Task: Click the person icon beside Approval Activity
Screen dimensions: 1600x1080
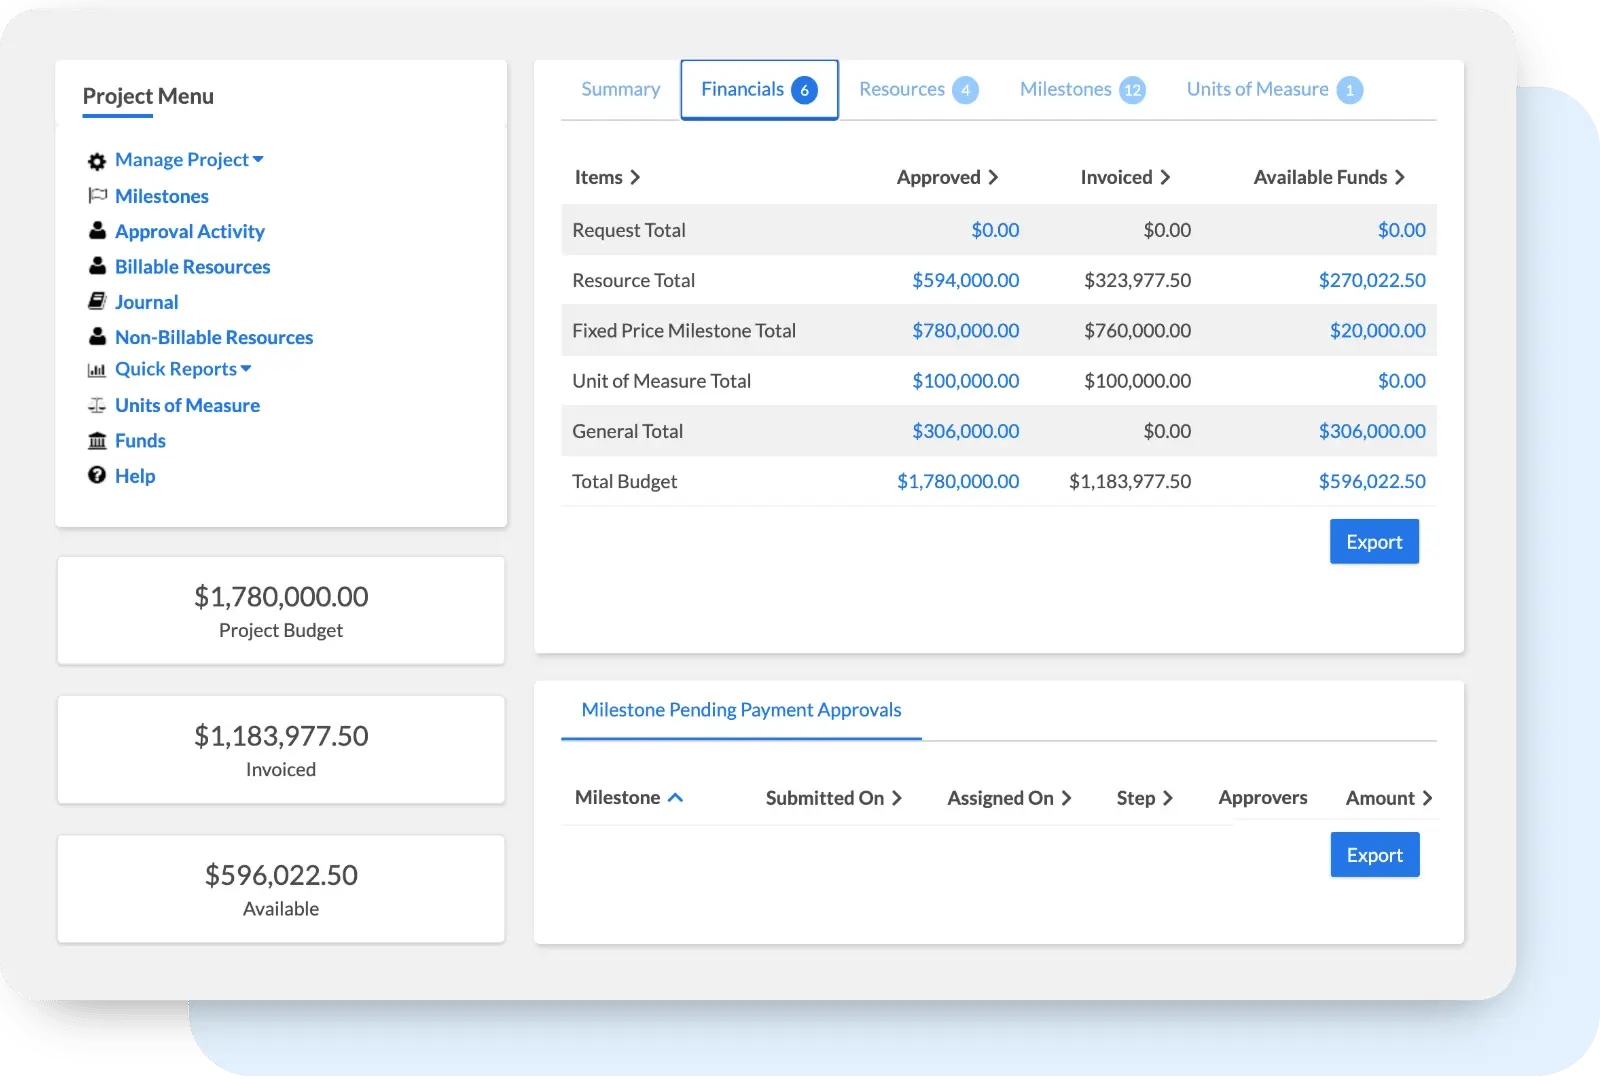Action: [97, 231]
